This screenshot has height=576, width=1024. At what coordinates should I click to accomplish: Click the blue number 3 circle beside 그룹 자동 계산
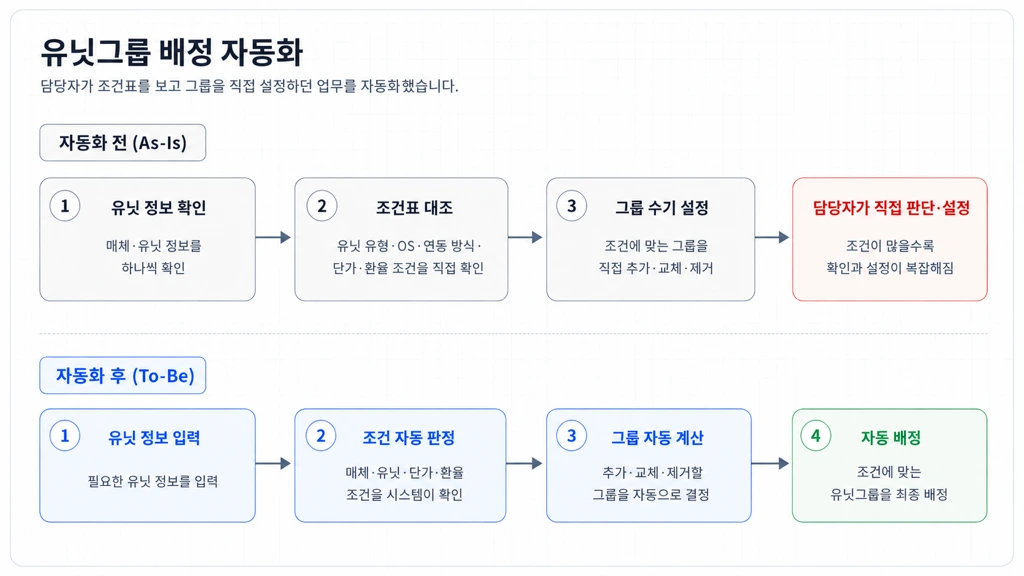[571, 436]
